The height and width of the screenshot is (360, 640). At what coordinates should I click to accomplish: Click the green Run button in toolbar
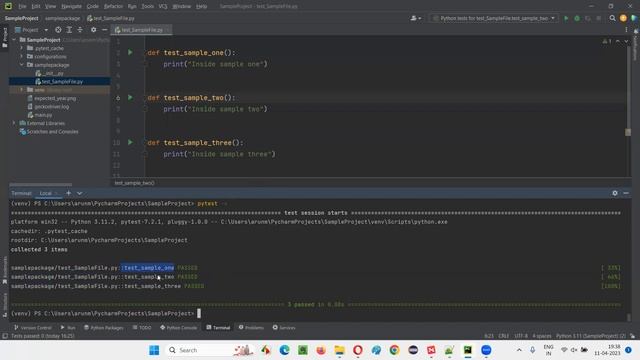click(566, 18)
